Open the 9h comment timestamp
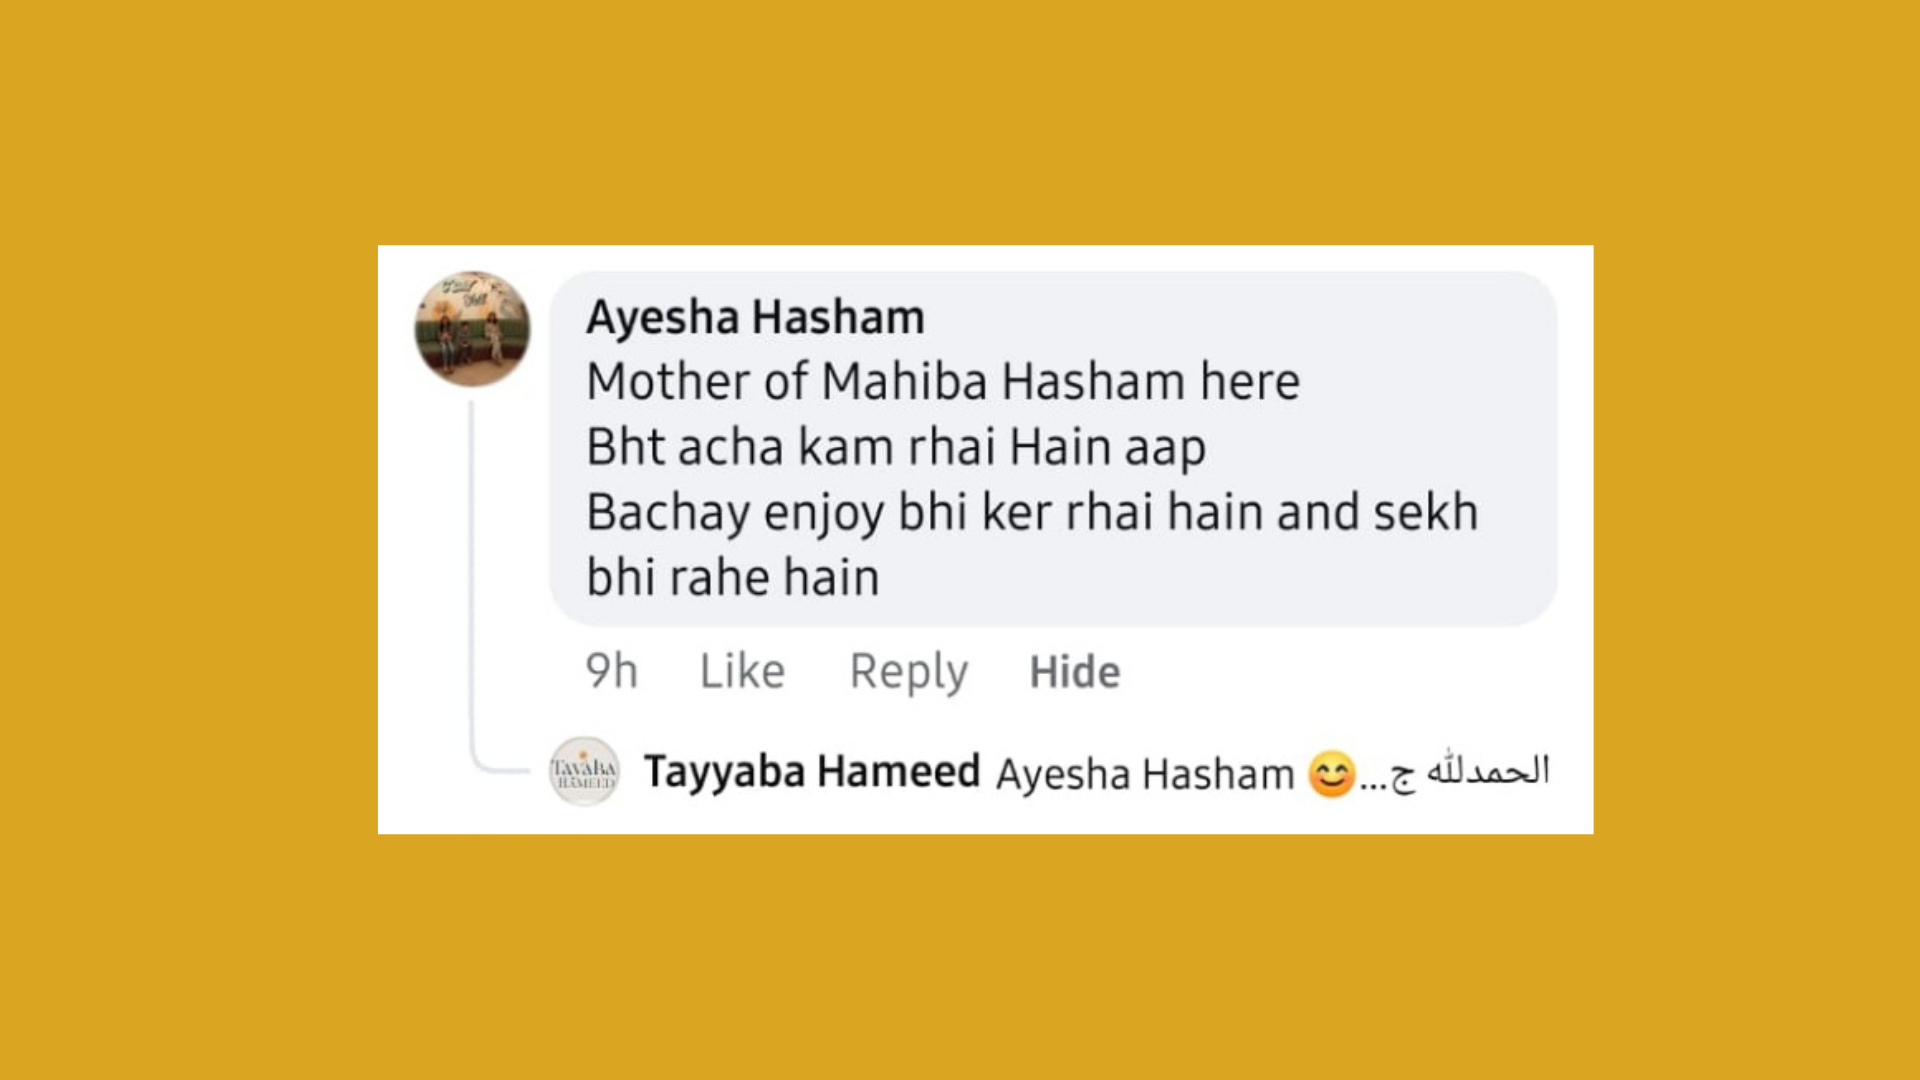 [611, 671]
